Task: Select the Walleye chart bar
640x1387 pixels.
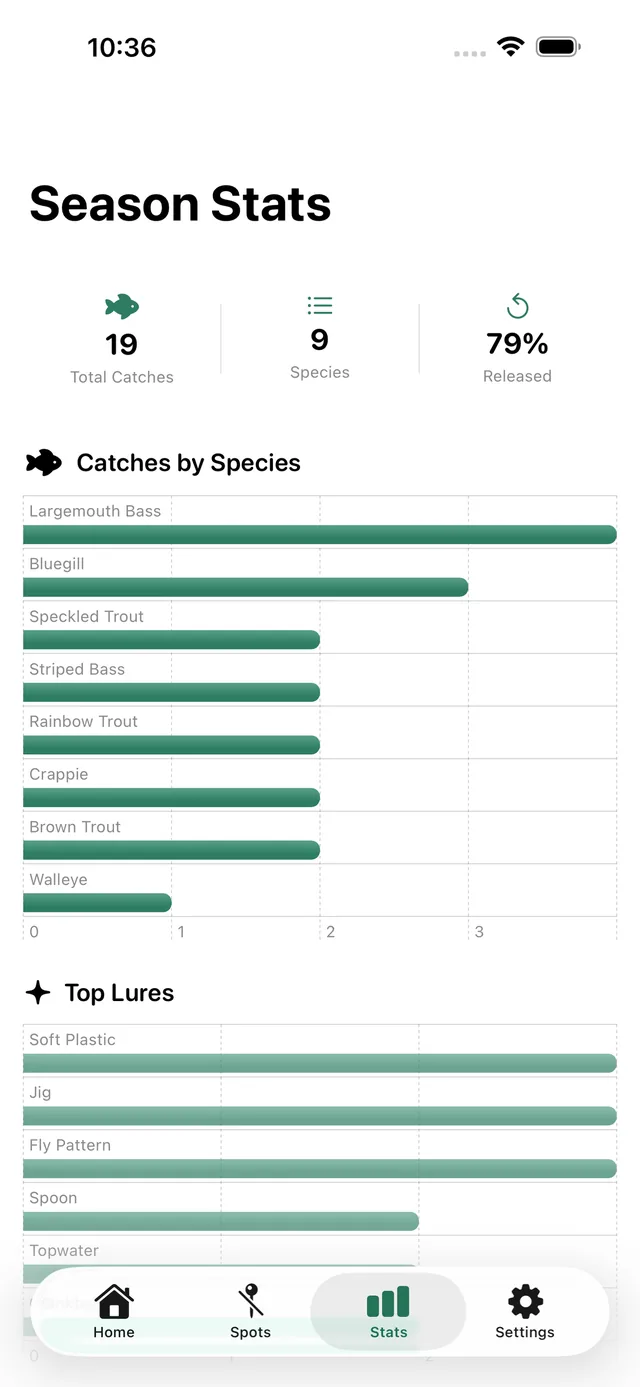Action: point(98,903)
